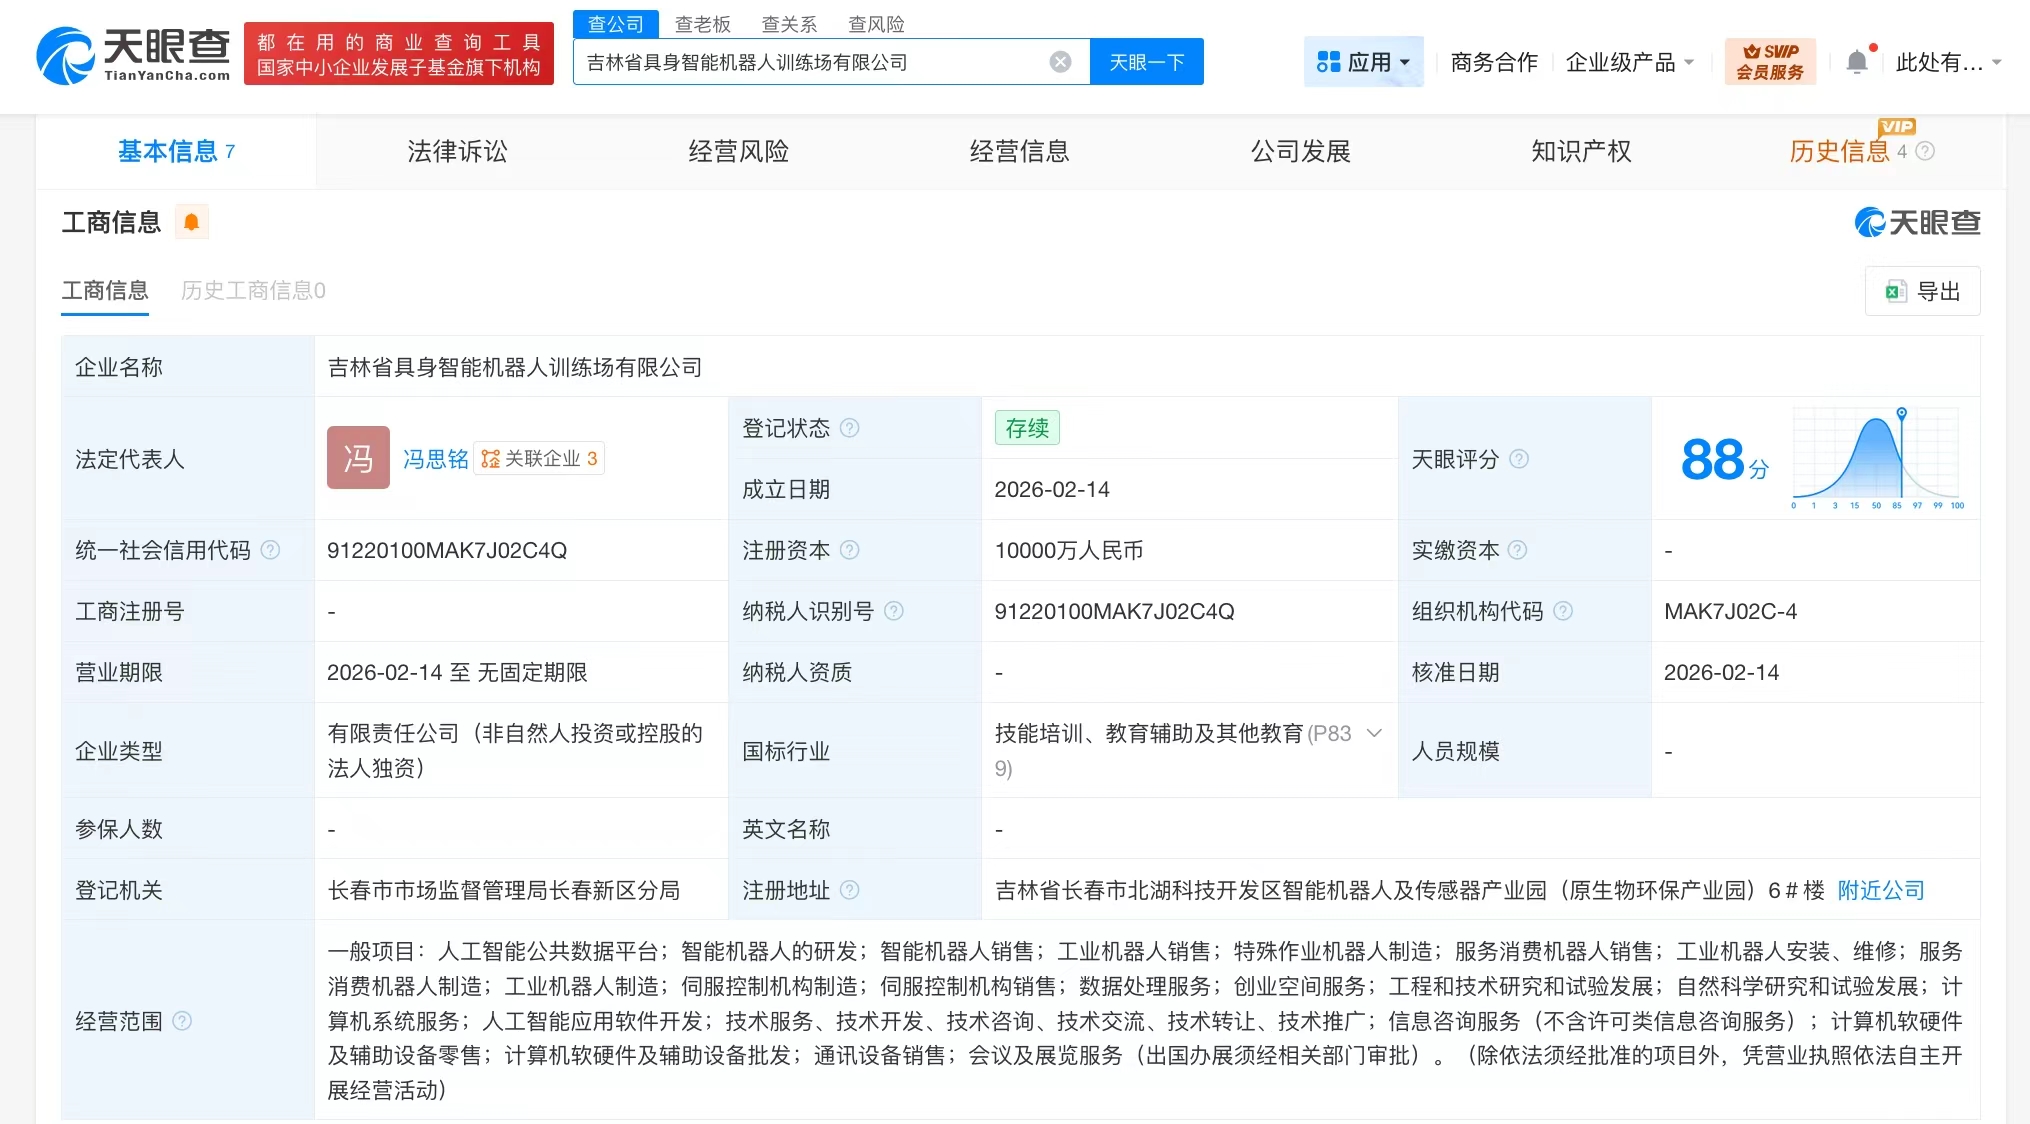Click help icon next to 经营范围

[x=182, y=1021]
